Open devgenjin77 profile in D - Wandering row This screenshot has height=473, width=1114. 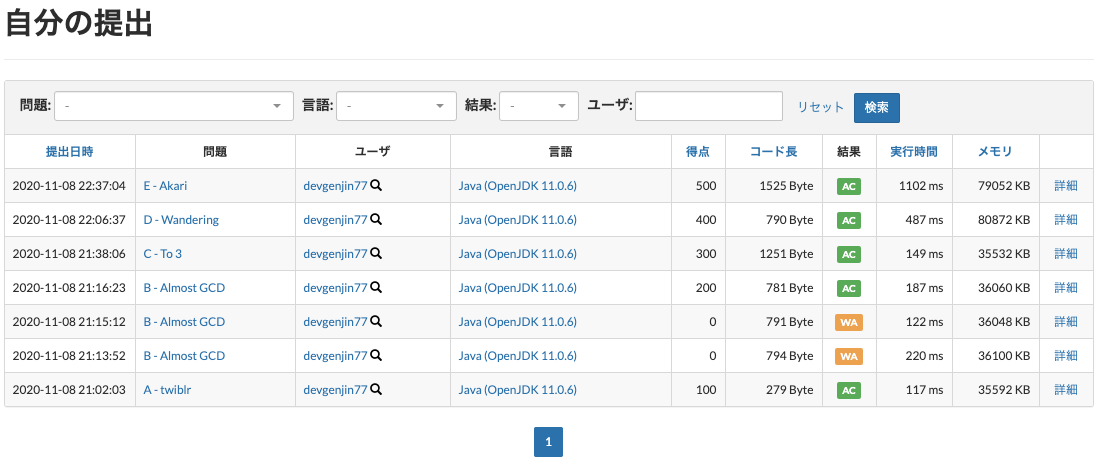pyautogui.click(x=335, y=220)
